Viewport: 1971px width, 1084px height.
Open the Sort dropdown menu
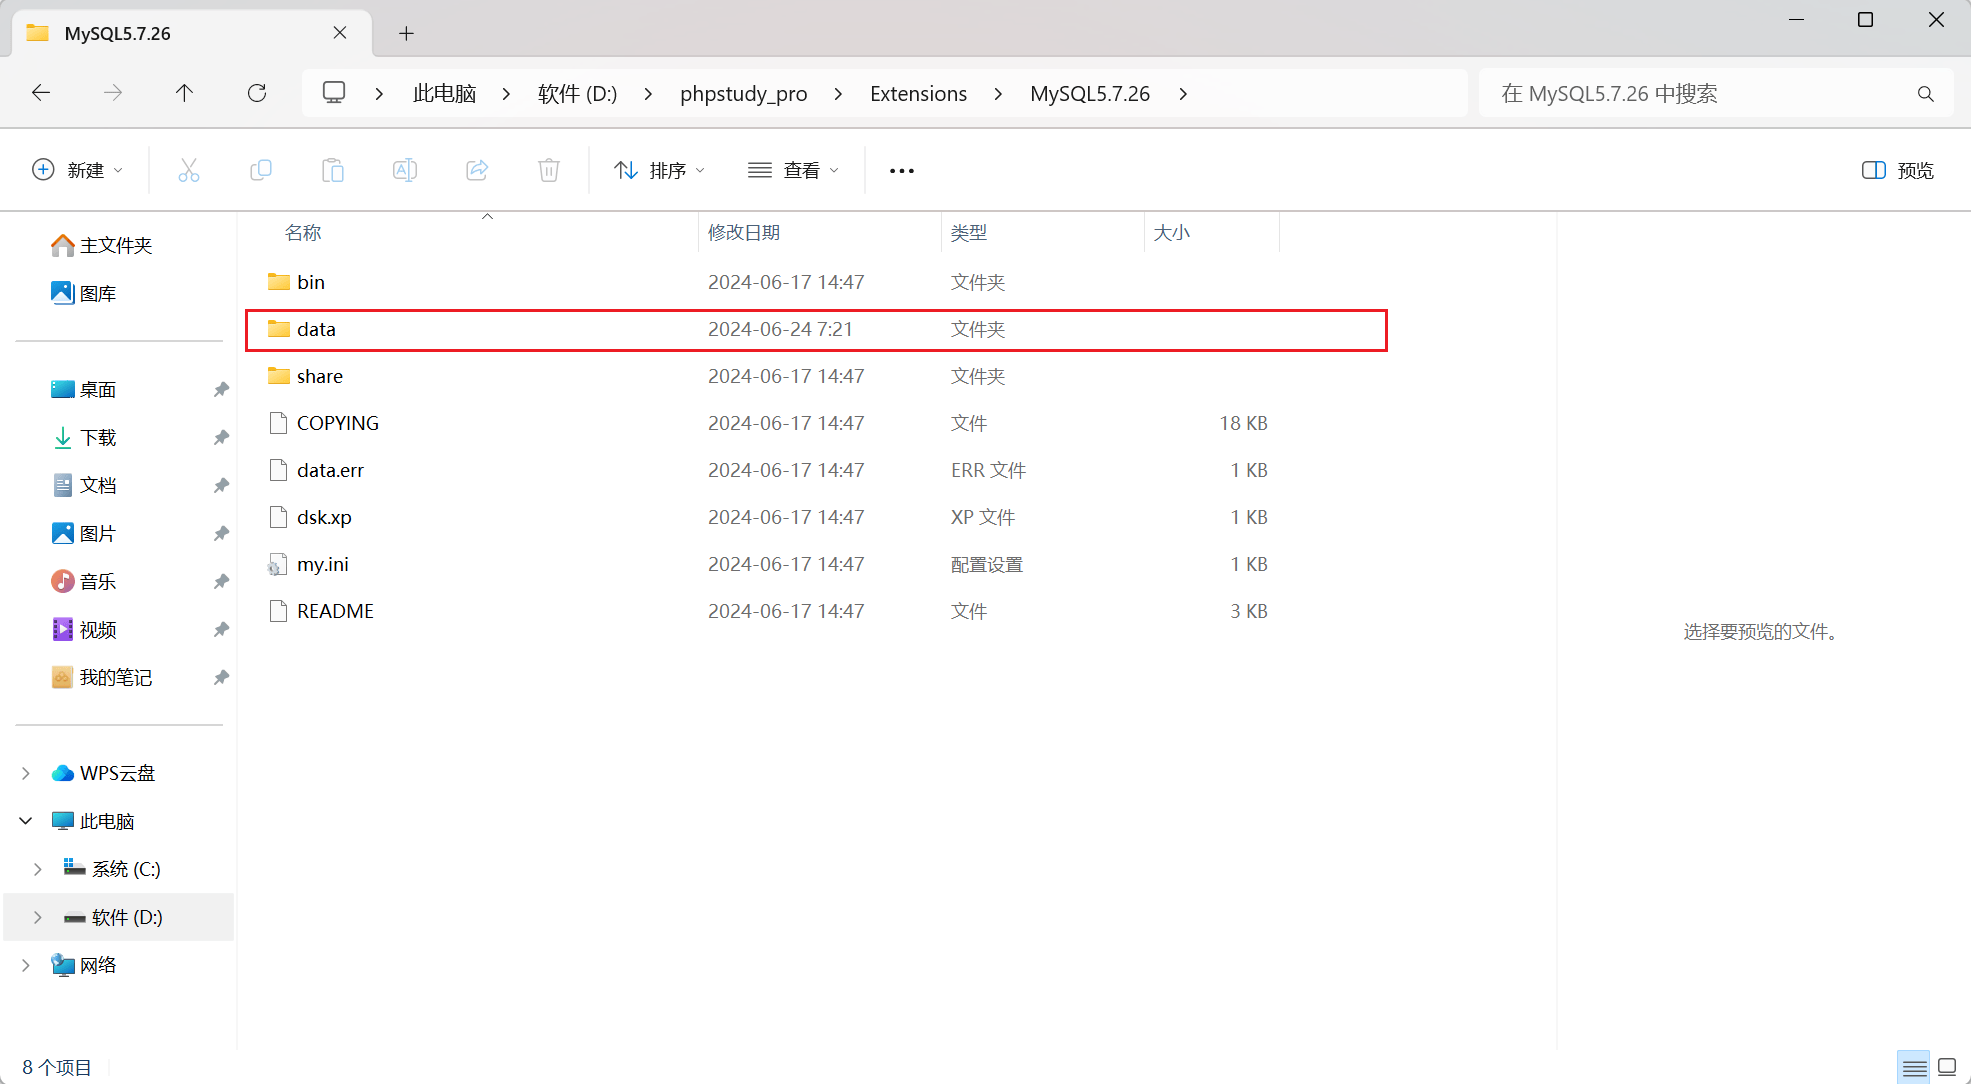[x=659, y=170]
